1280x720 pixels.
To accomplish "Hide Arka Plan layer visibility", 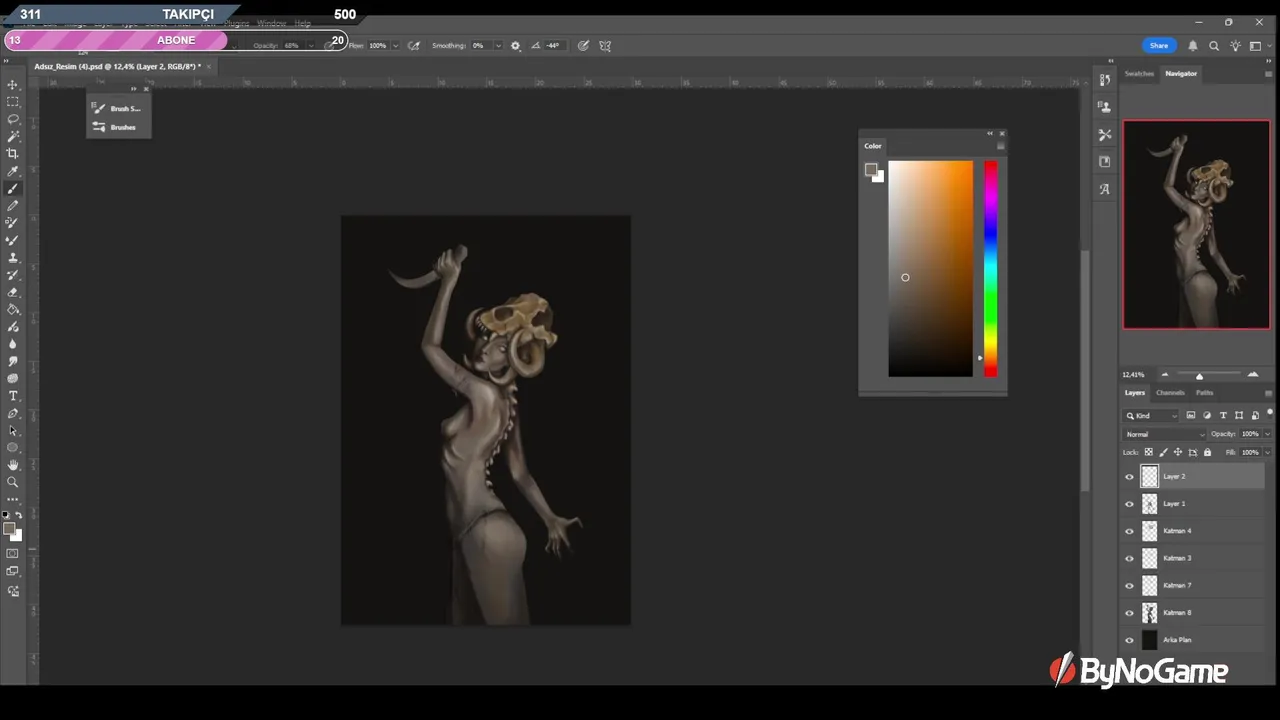I will tap(1130, 640).
